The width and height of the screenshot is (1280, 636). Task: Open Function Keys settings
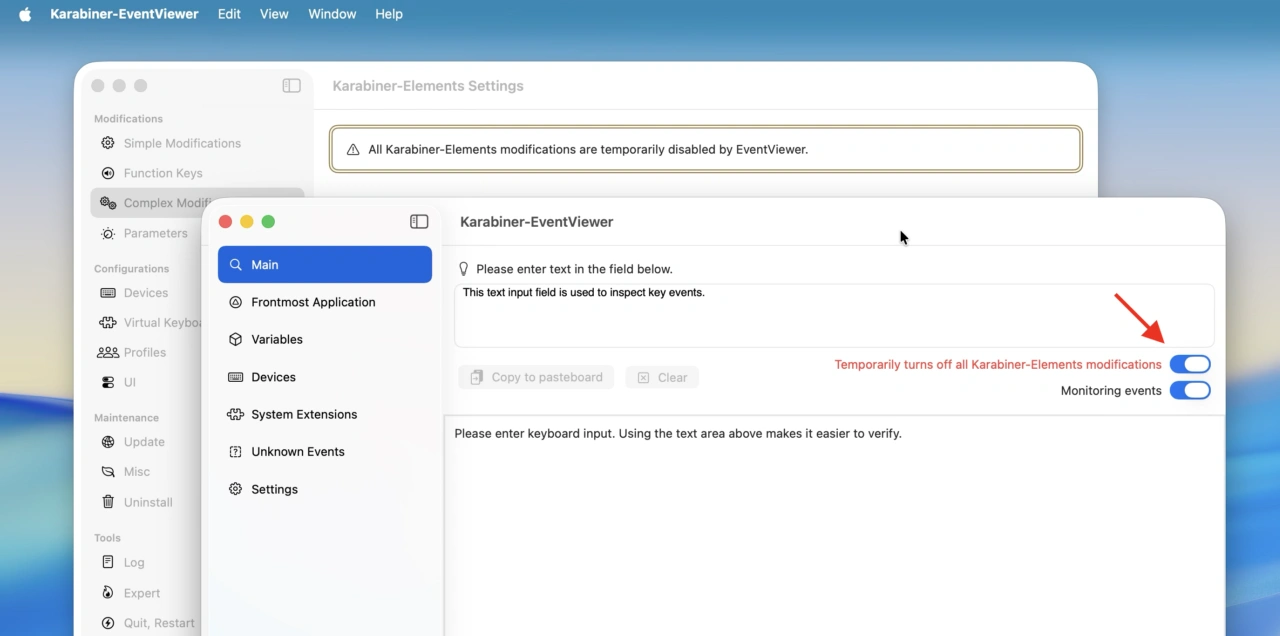click(162, 173)
